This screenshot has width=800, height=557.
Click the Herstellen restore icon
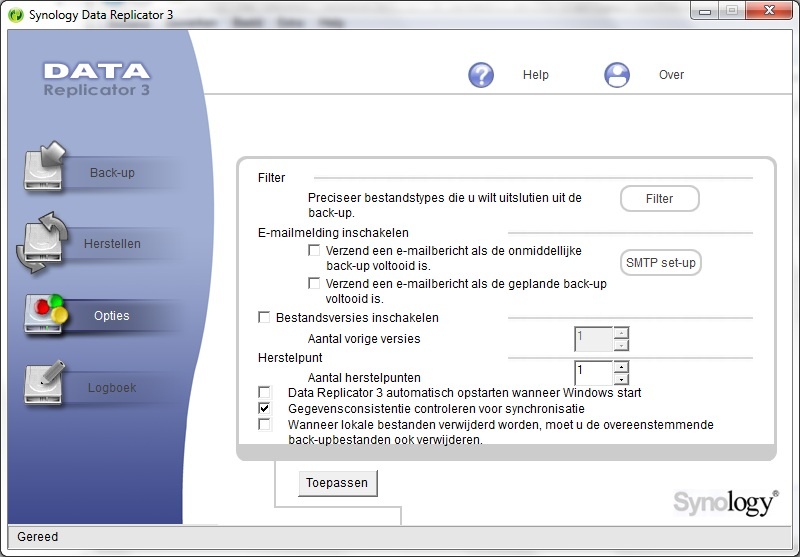click(43, 243)
